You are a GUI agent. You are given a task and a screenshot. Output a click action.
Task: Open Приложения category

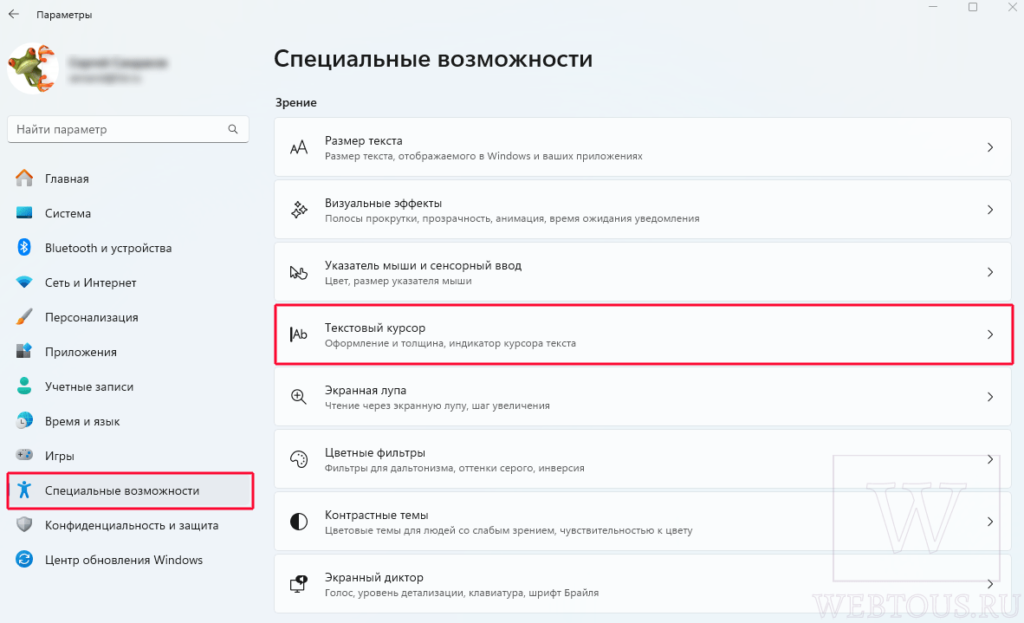[129, 351]
